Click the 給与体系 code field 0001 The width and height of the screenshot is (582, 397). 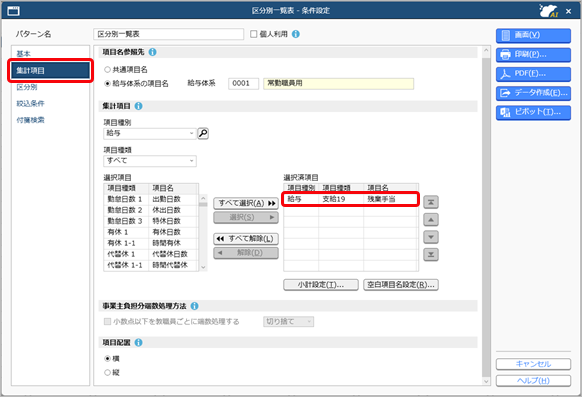(x=243, y=84)
